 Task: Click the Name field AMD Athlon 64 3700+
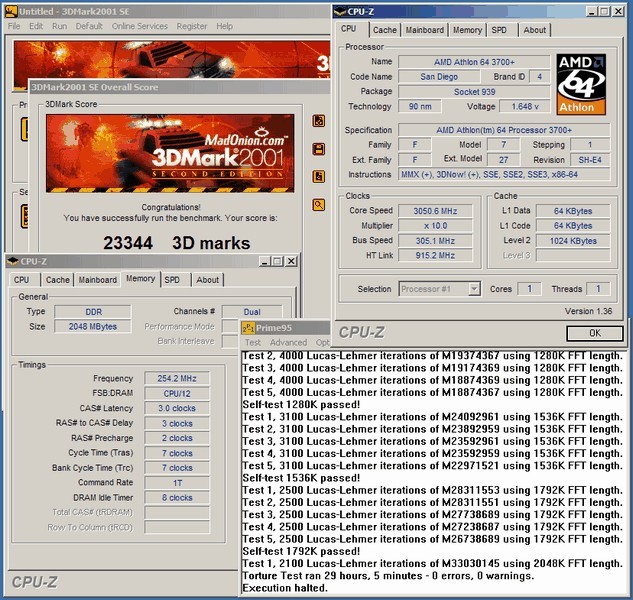474,62
